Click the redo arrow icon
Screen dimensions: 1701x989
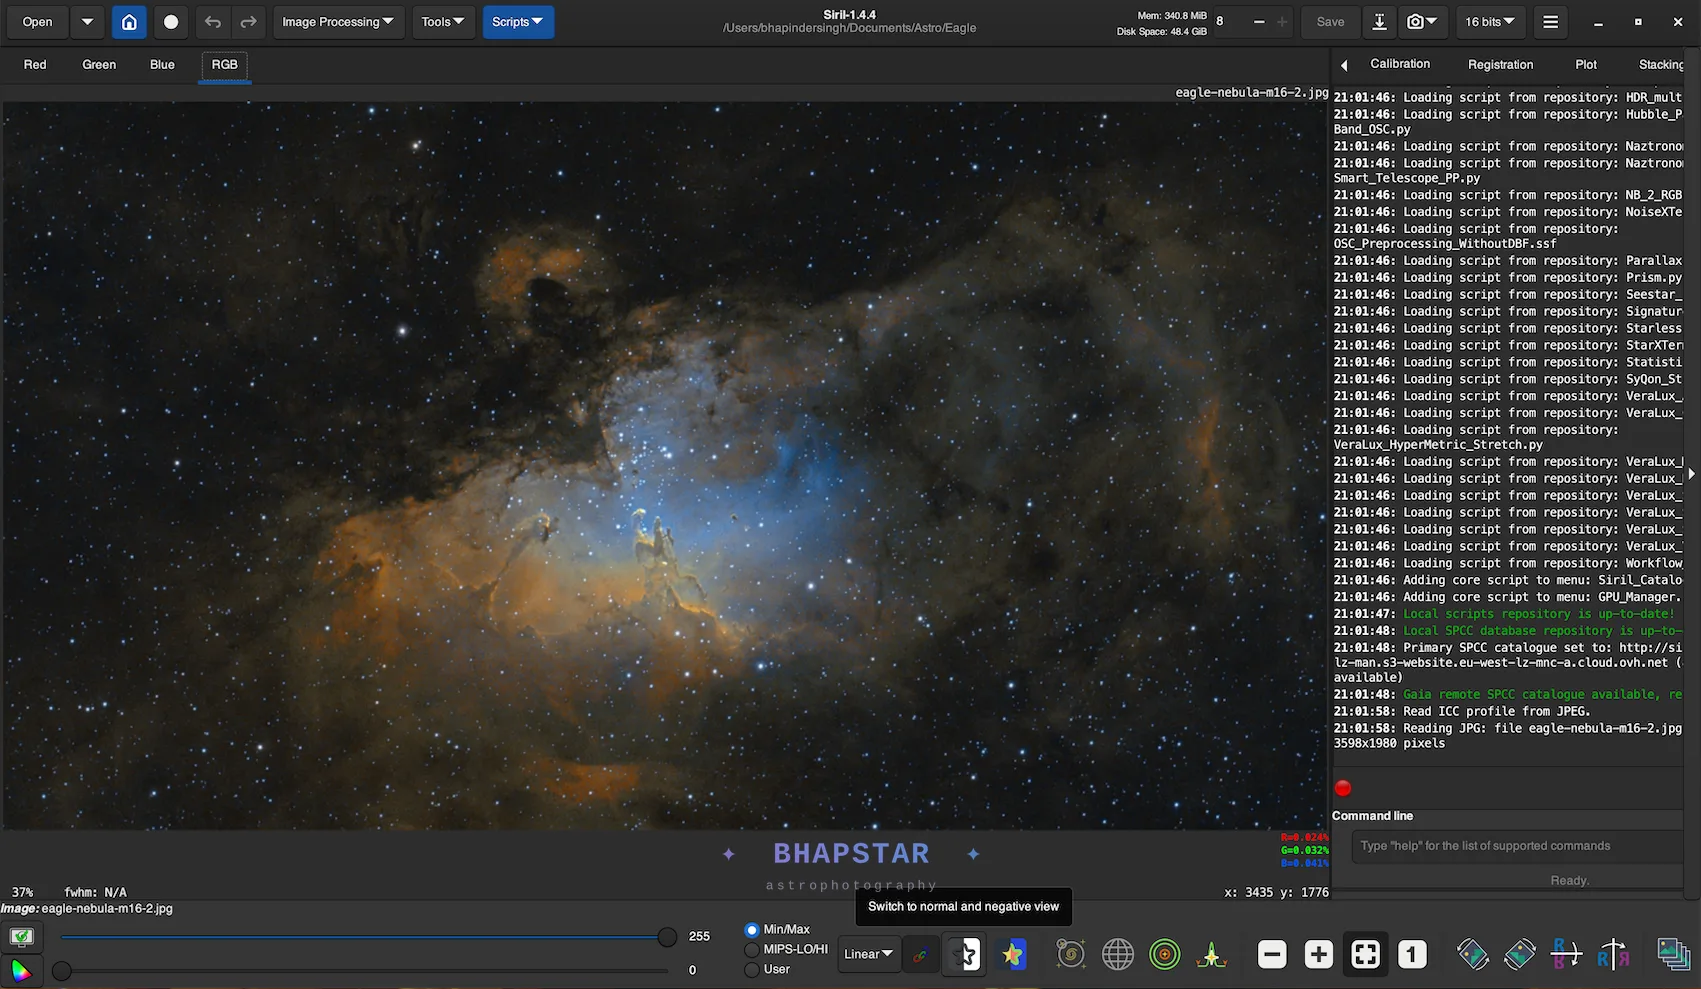pyautogui.click(x=248, y=22)
